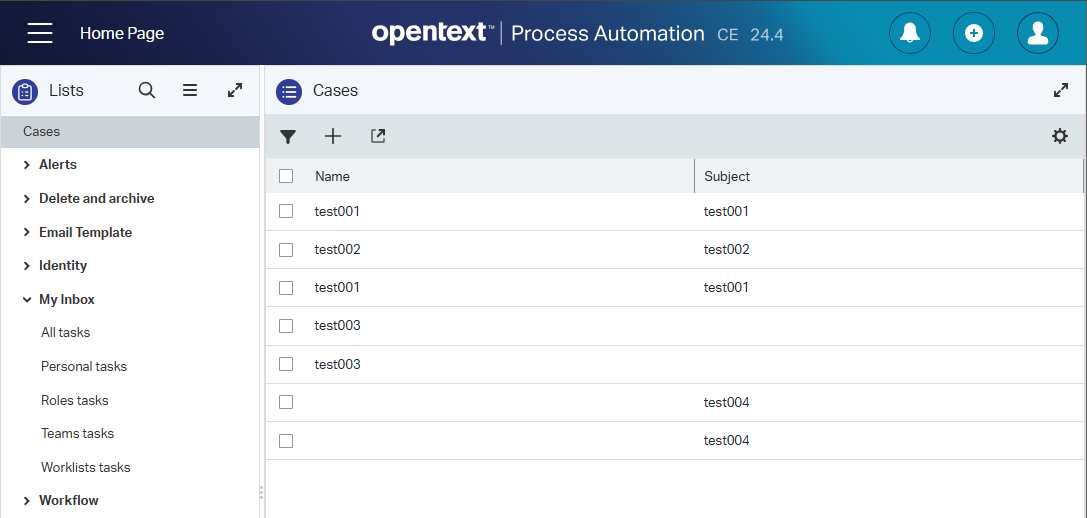Open the hamburger navigation menu
This screenshot has height=518, width=1087.
point(40,33)
